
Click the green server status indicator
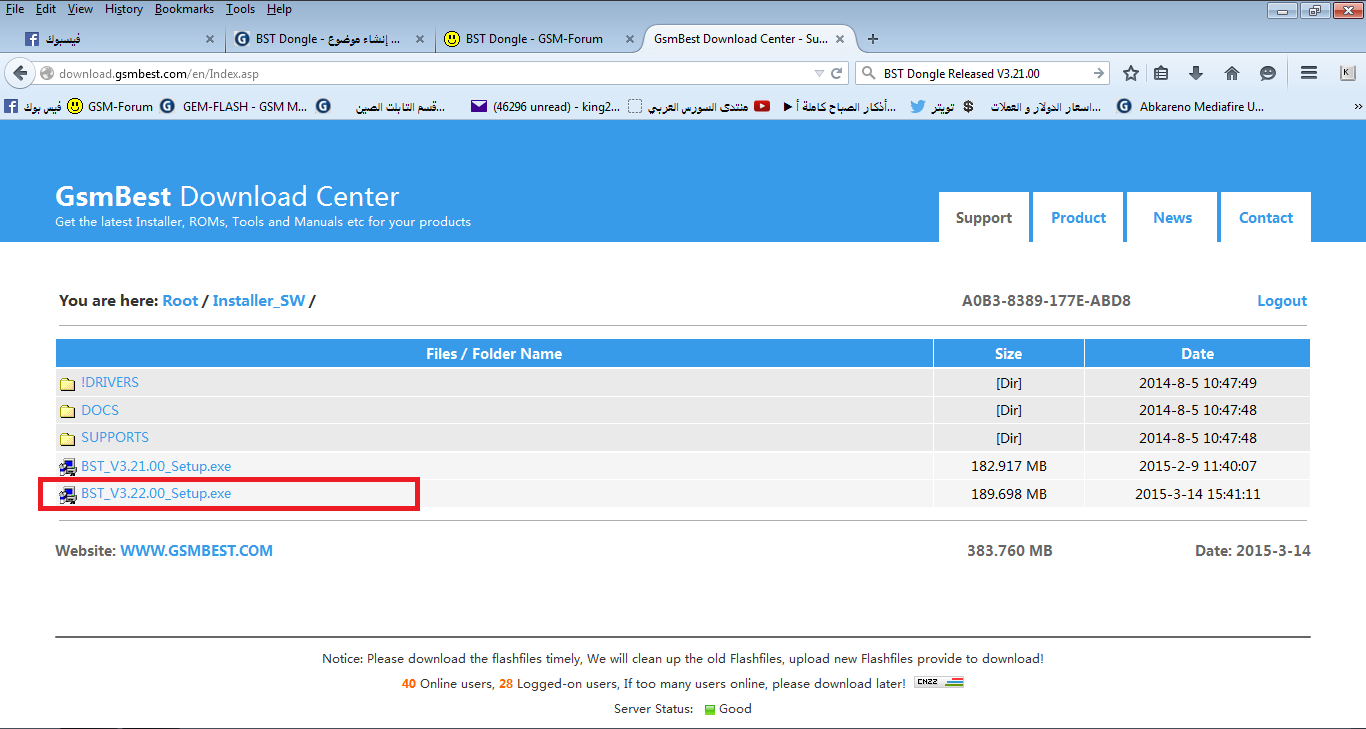(710, 710)
